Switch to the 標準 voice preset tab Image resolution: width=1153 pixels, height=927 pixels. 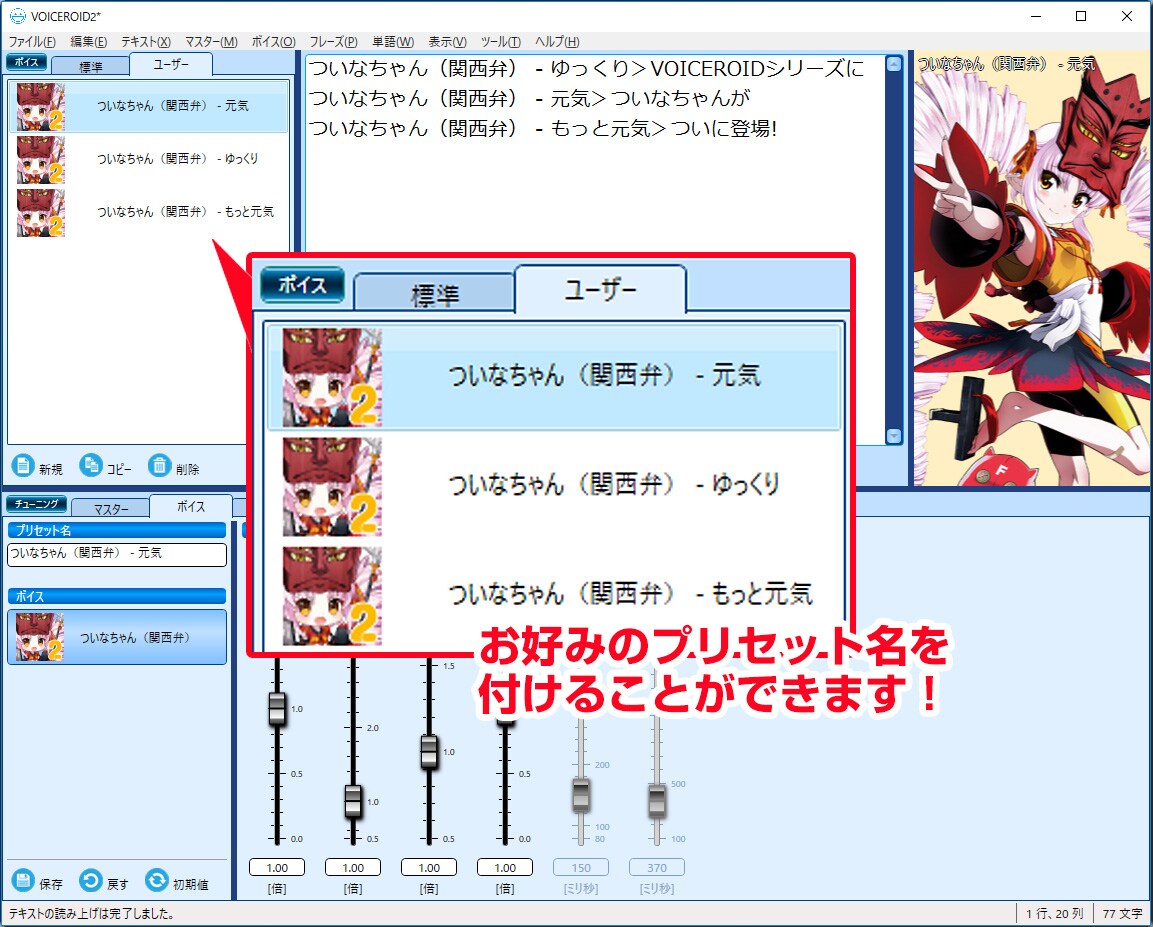[90, 67]
